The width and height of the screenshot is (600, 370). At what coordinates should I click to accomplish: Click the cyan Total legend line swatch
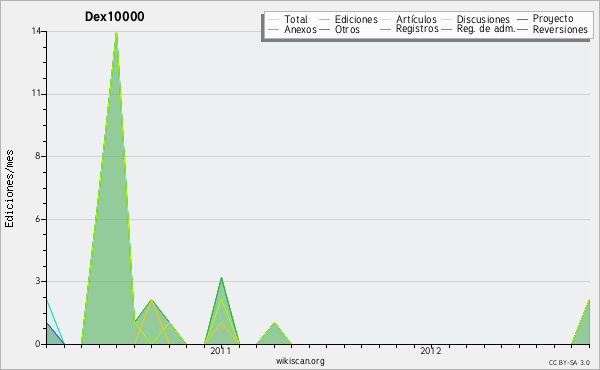(x=274, y=20)
